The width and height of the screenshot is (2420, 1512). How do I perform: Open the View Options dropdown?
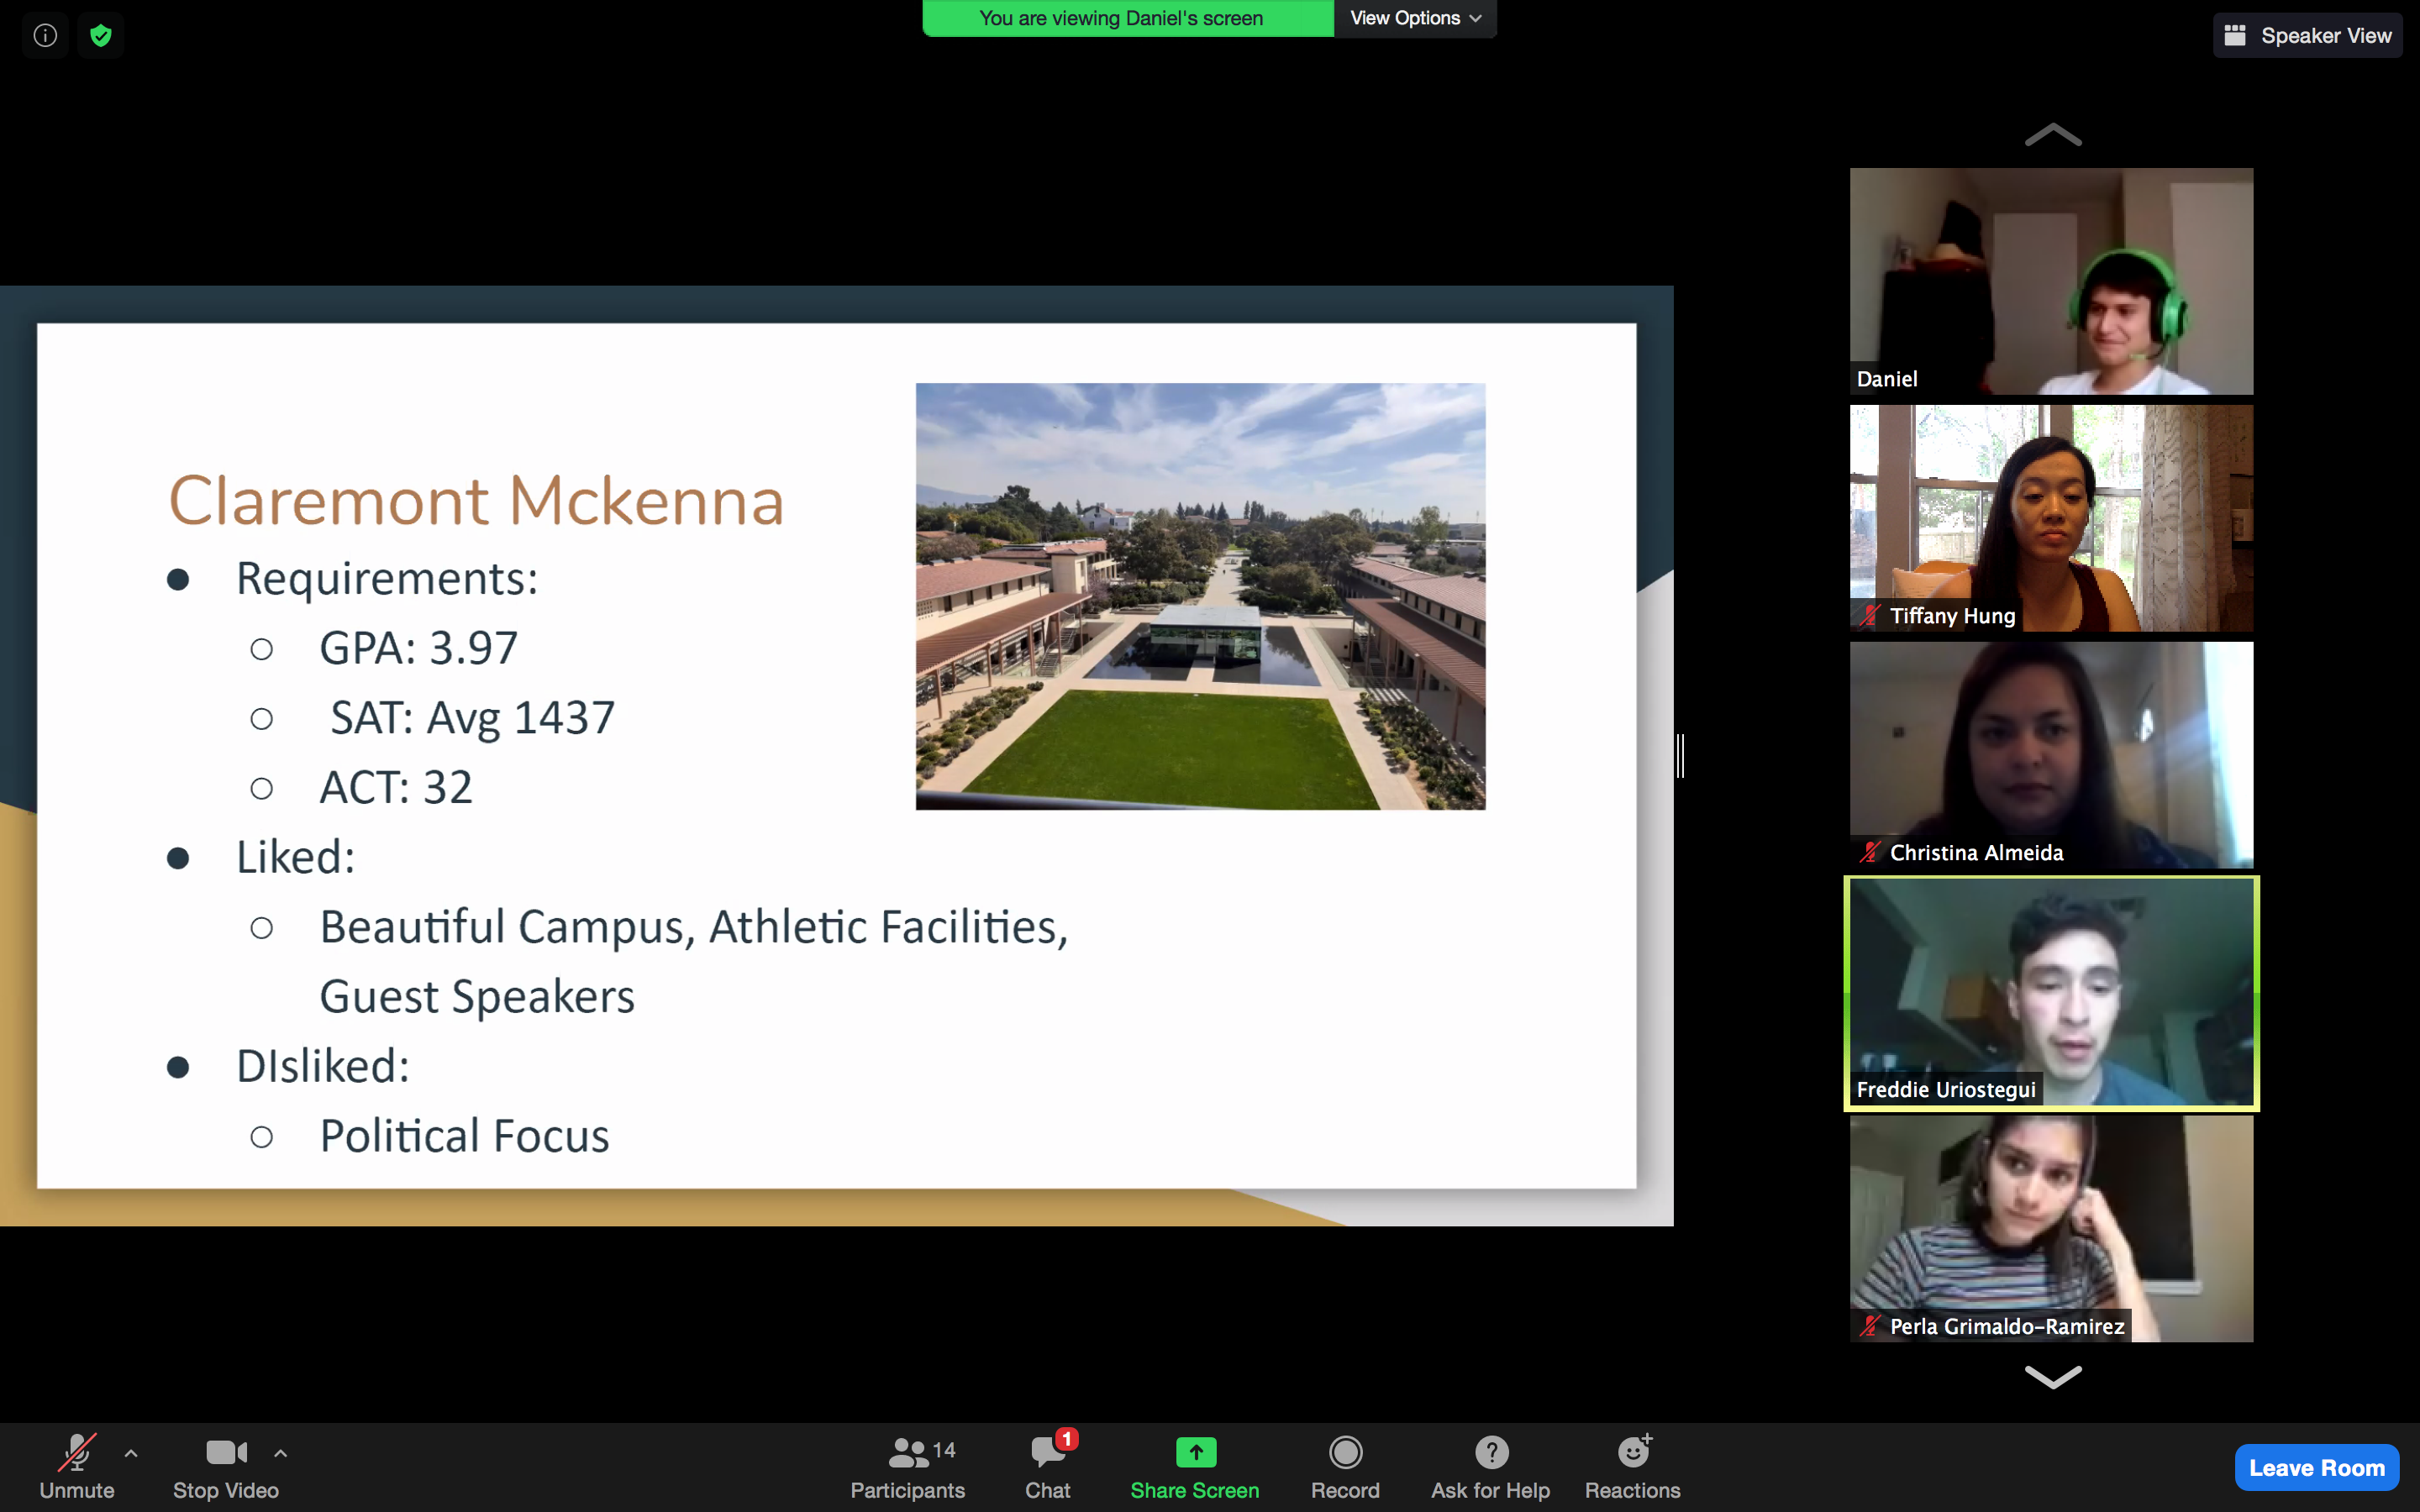click(x=1415, y=18)
